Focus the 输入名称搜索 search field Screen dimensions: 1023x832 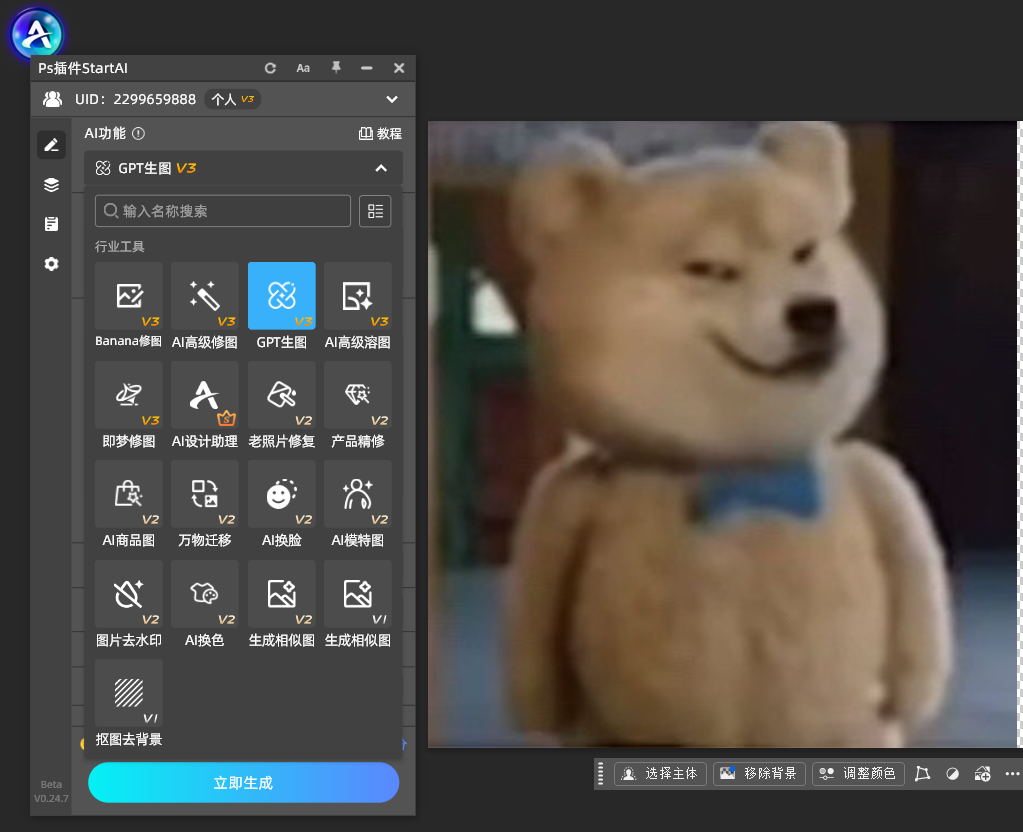(x=222, y=211)
